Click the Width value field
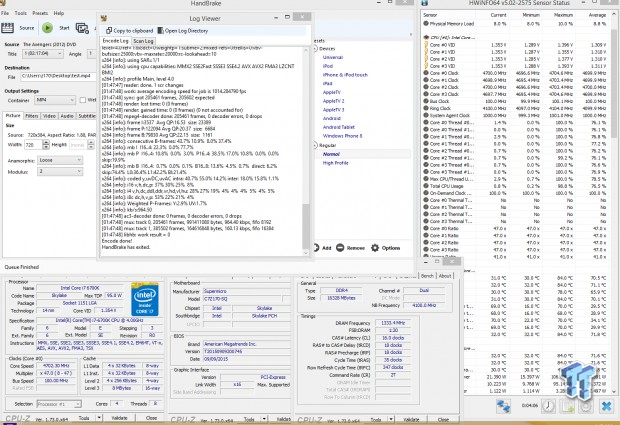This screenshot has width=620, height=425. click(33, 145)
